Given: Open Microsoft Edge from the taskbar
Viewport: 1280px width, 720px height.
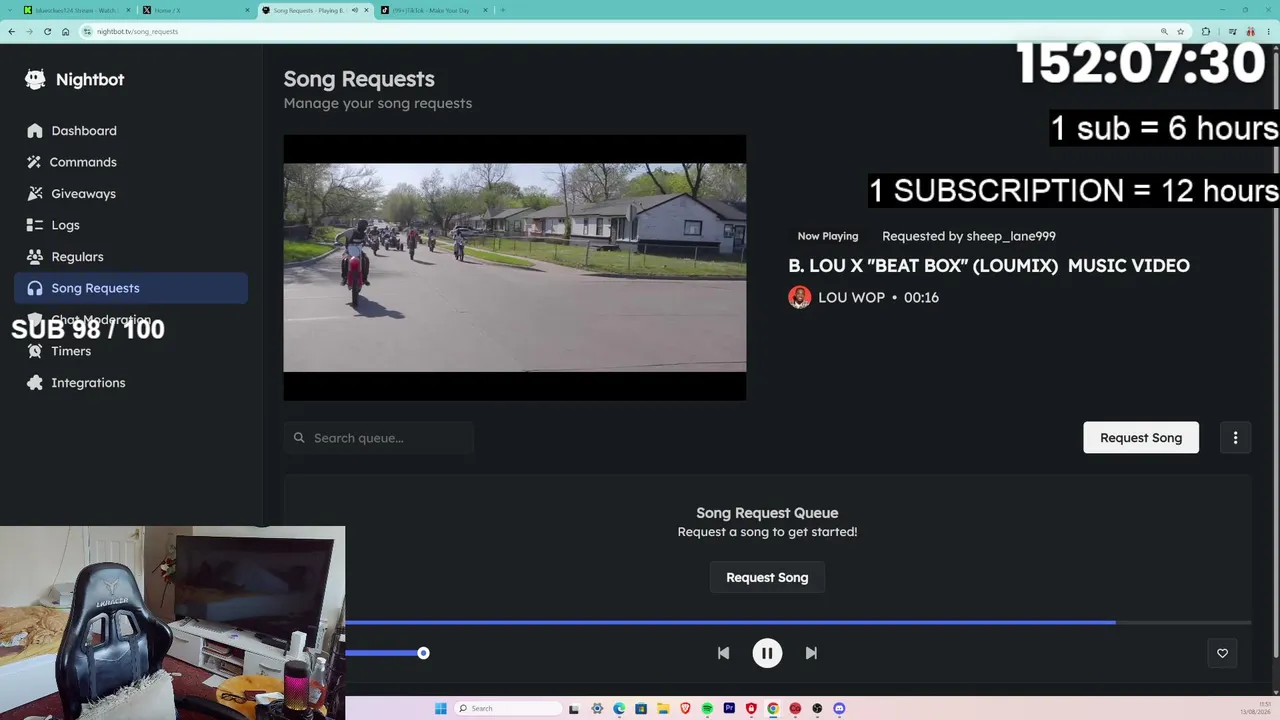Looking at the screenshot, I should (x=619, y=709).
